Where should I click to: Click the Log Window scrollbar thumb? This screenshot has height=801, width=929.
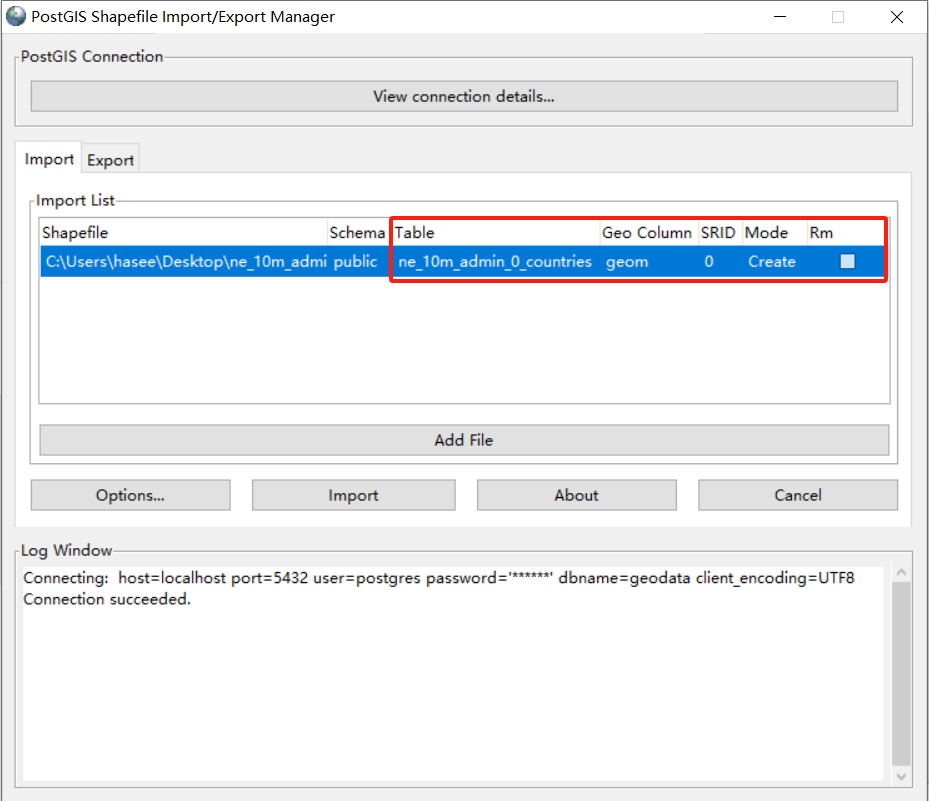click(x=901, y=674)
